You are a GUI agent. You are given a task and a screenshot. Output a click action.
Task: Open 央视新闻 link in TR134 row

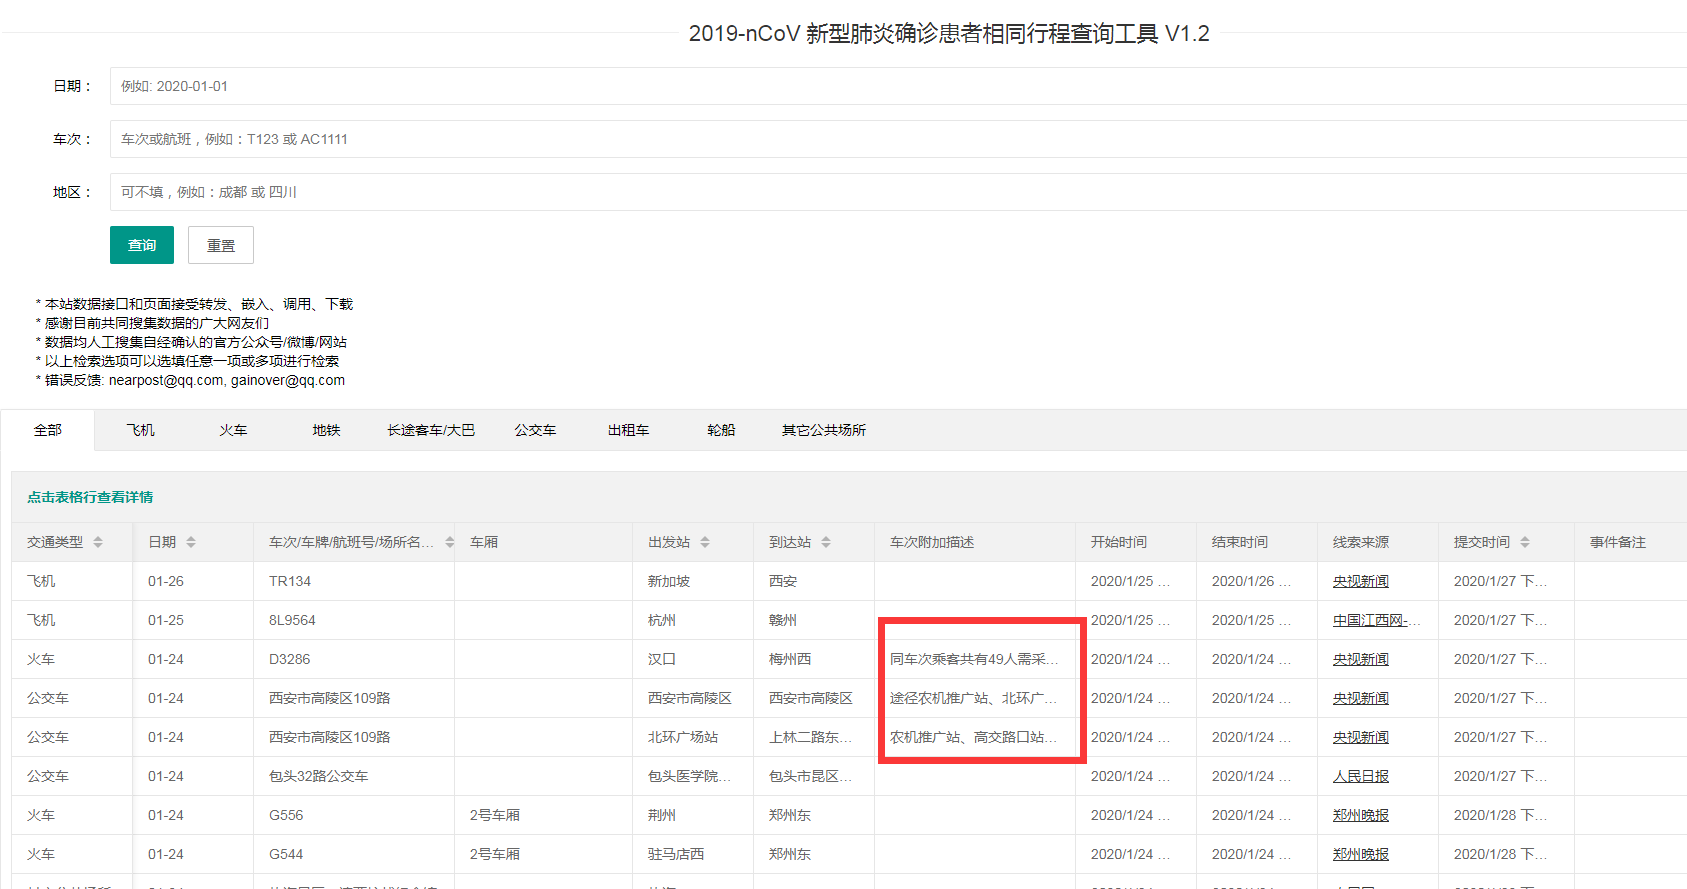pyautogui.click(x=1360, y=581)
